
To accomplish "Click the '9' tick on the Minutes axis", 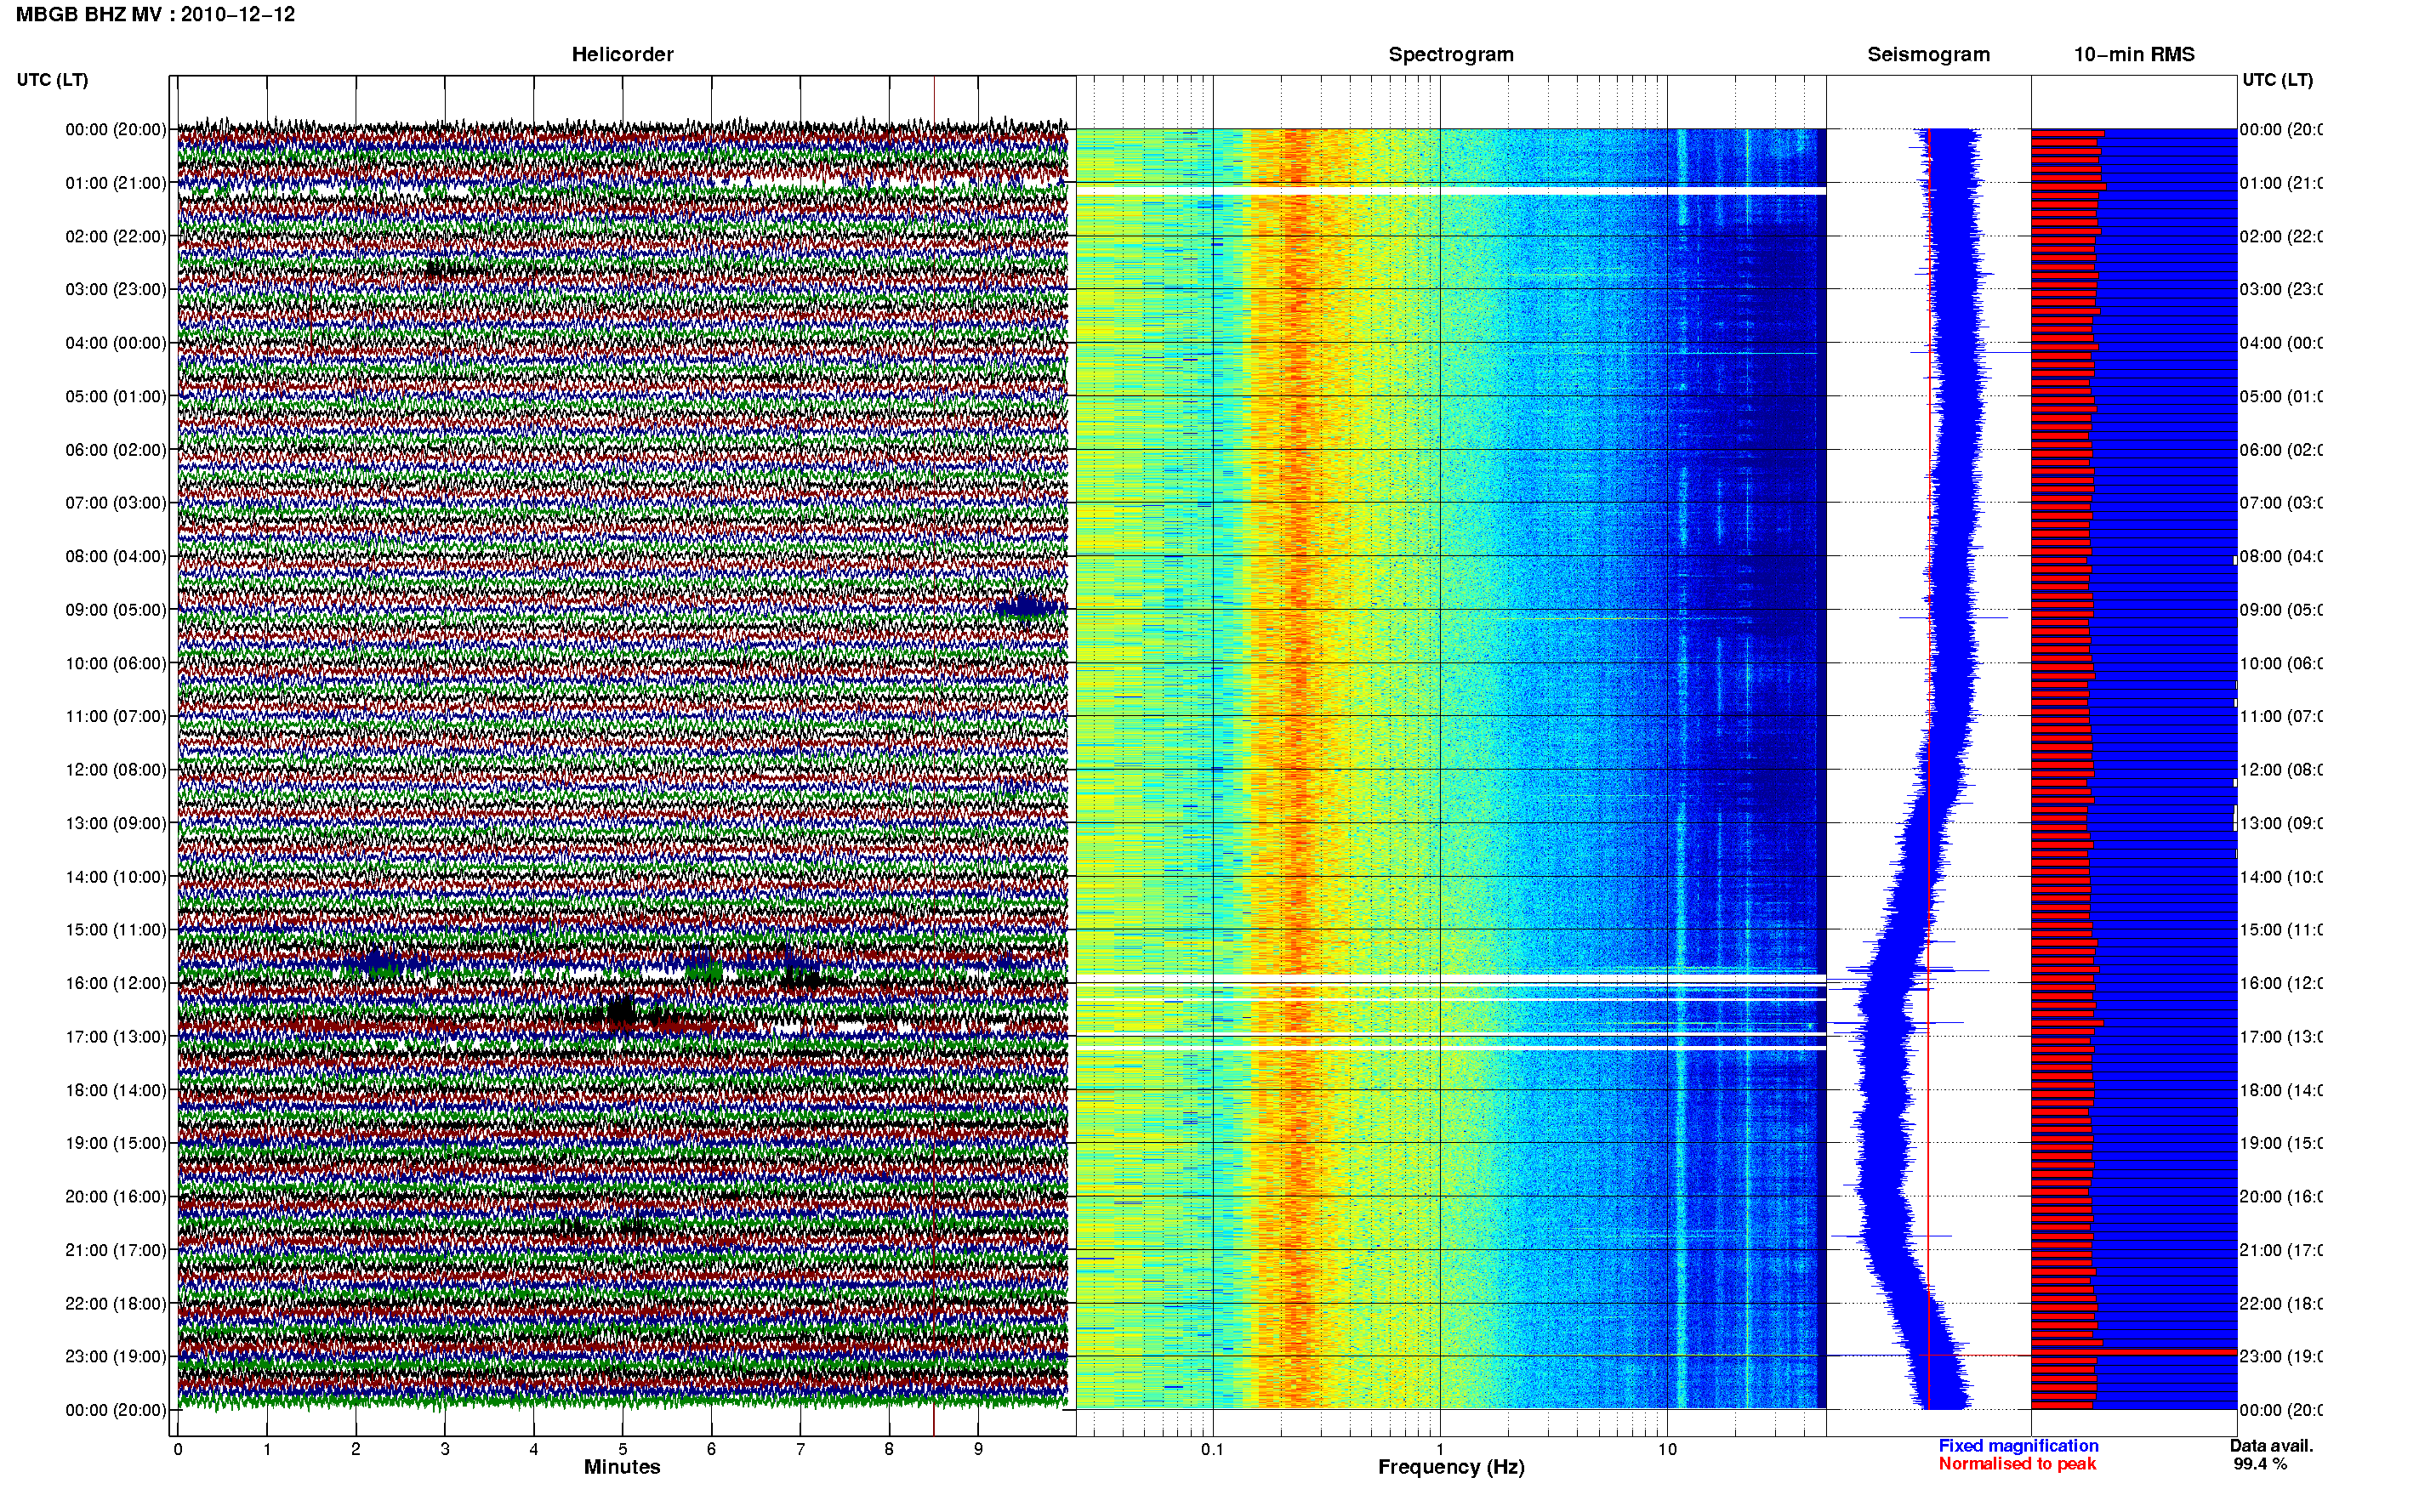I will click(x=978, y=1449).
